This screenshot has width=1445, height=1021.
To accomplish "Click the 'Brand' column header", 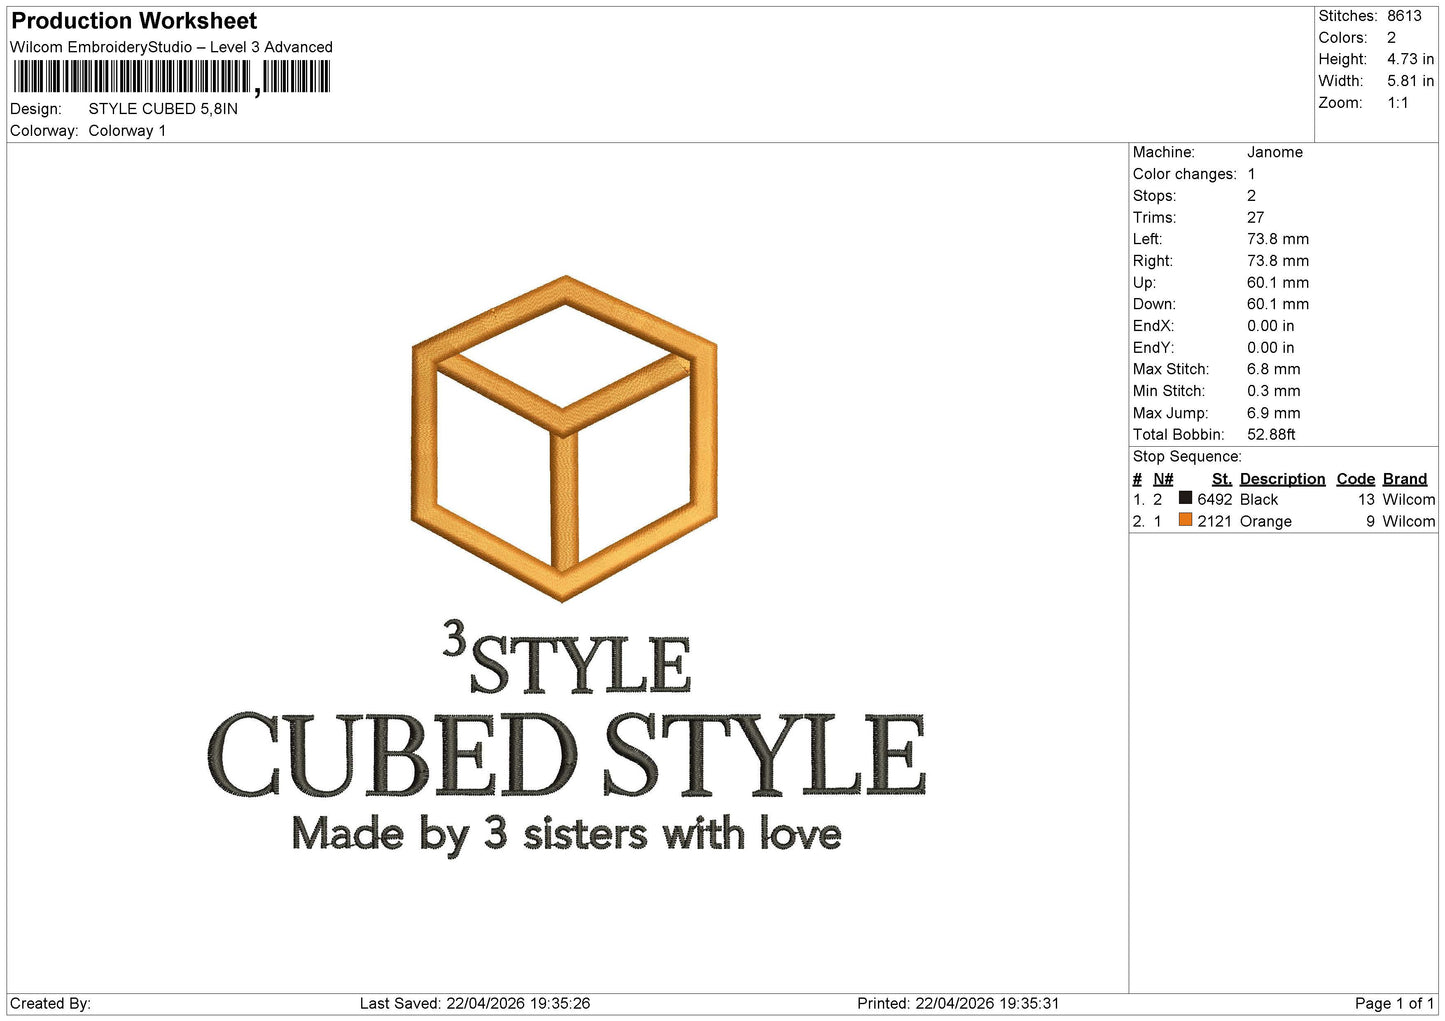I will point(1405,479).
